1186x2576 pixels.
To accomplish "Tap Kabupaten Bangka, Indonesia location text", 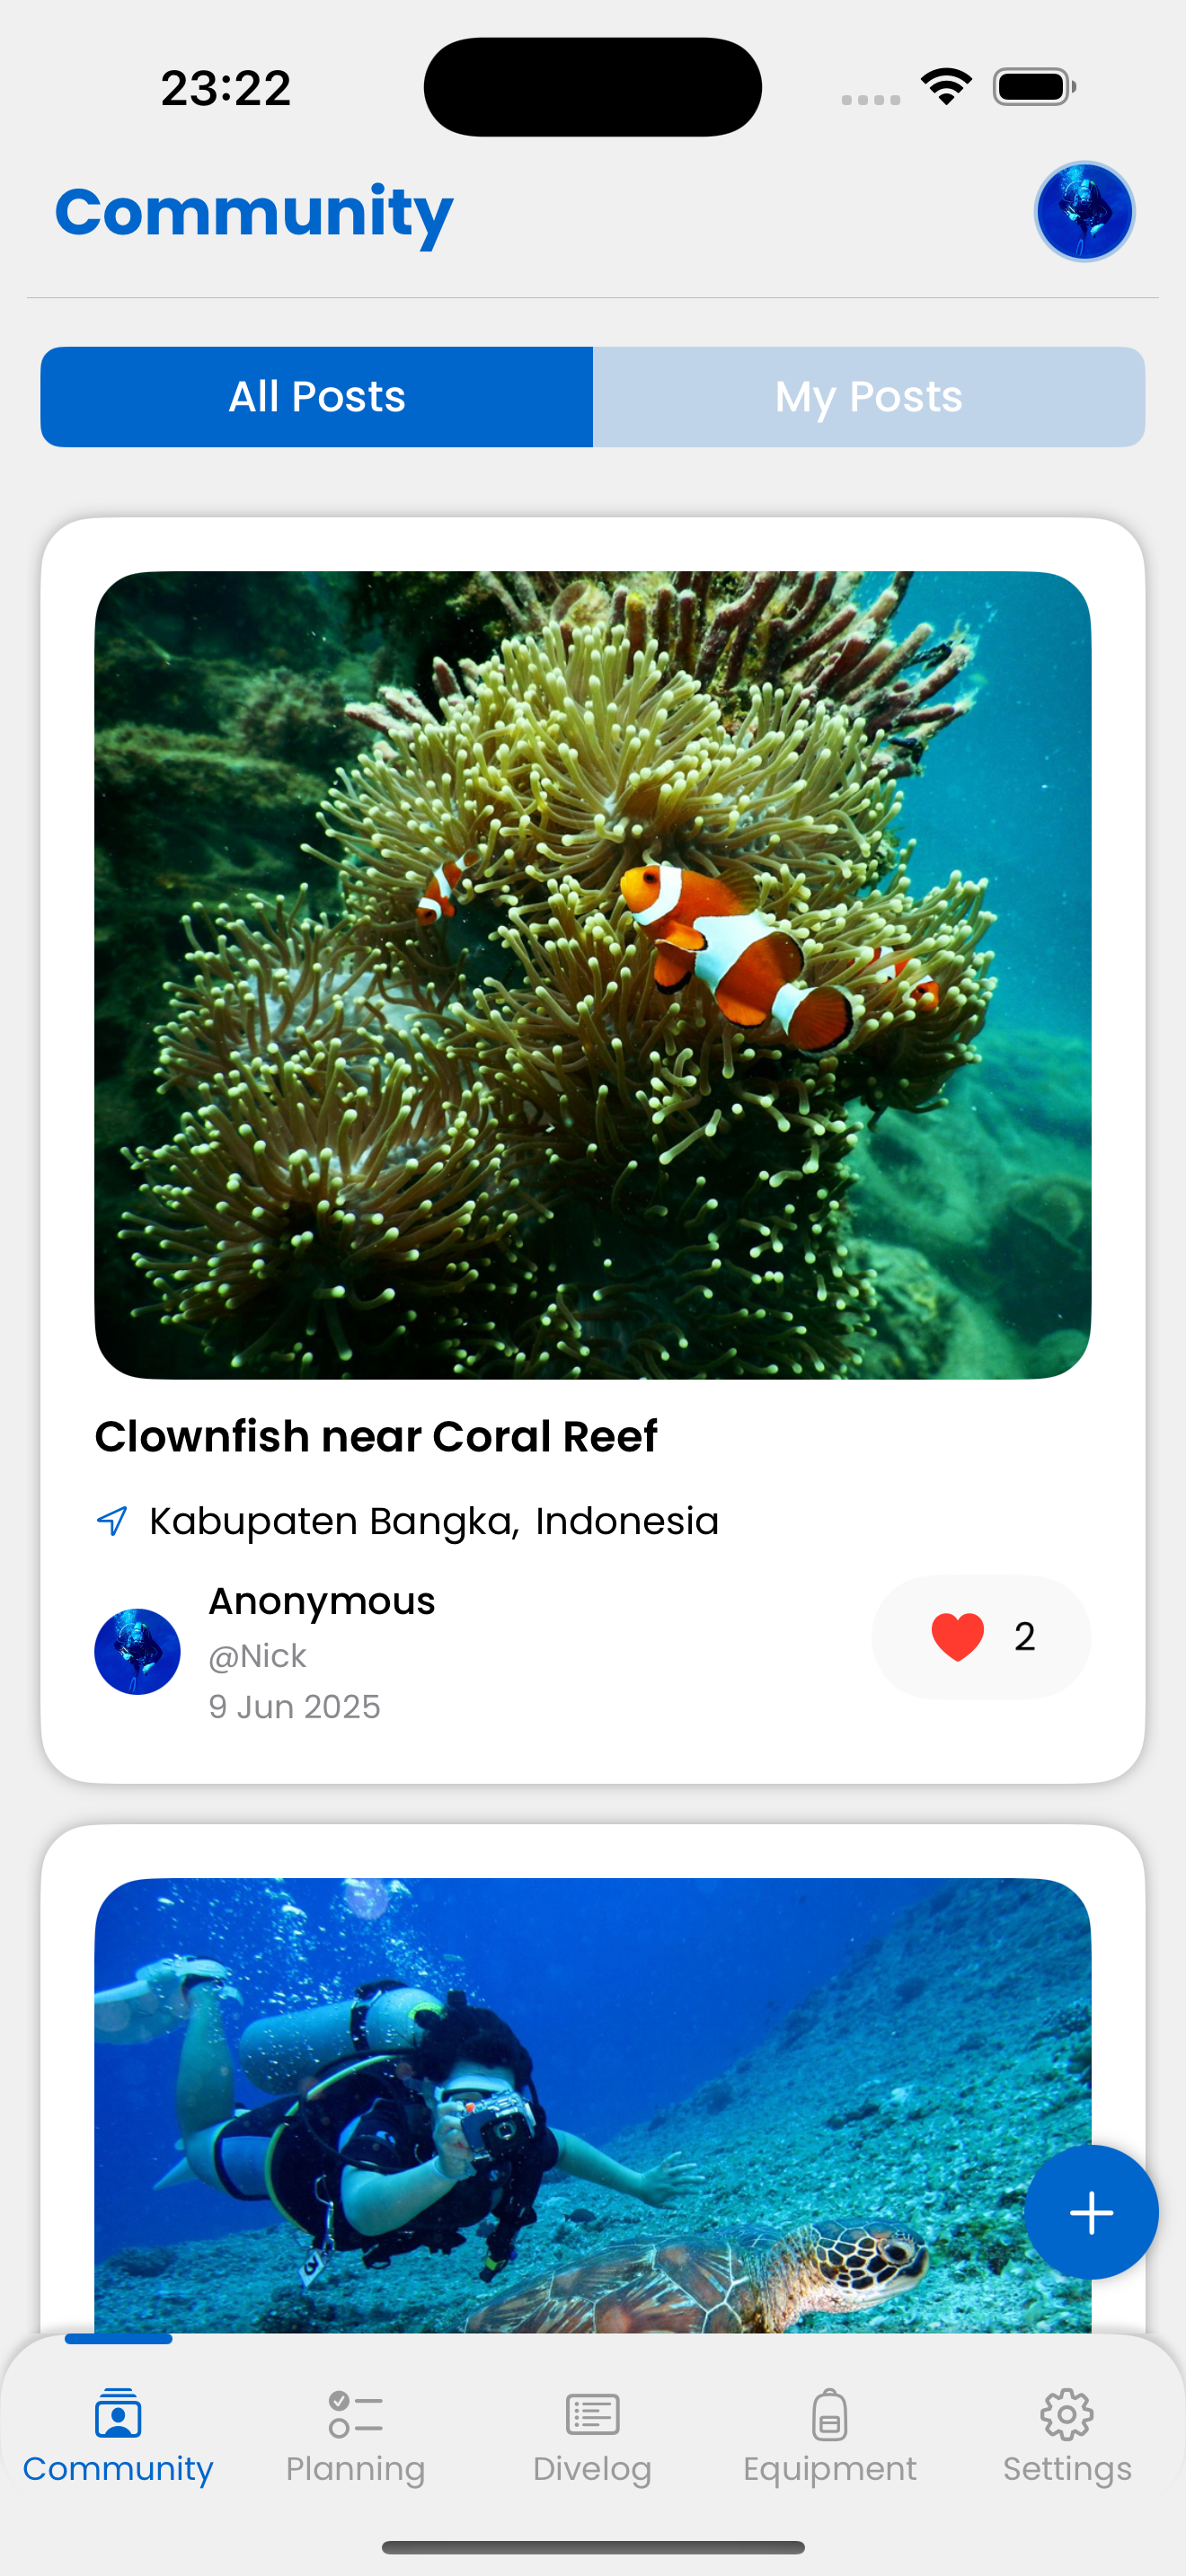I will click(x=434, y=1521).
